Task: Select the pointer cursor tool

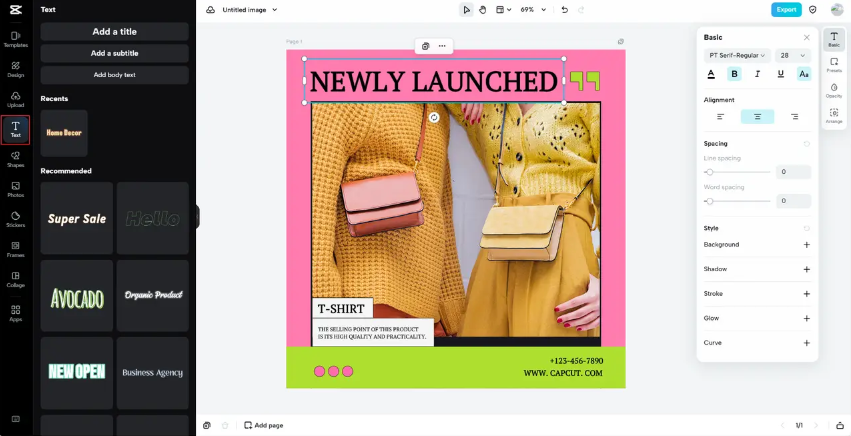Action: click(466, 10)
